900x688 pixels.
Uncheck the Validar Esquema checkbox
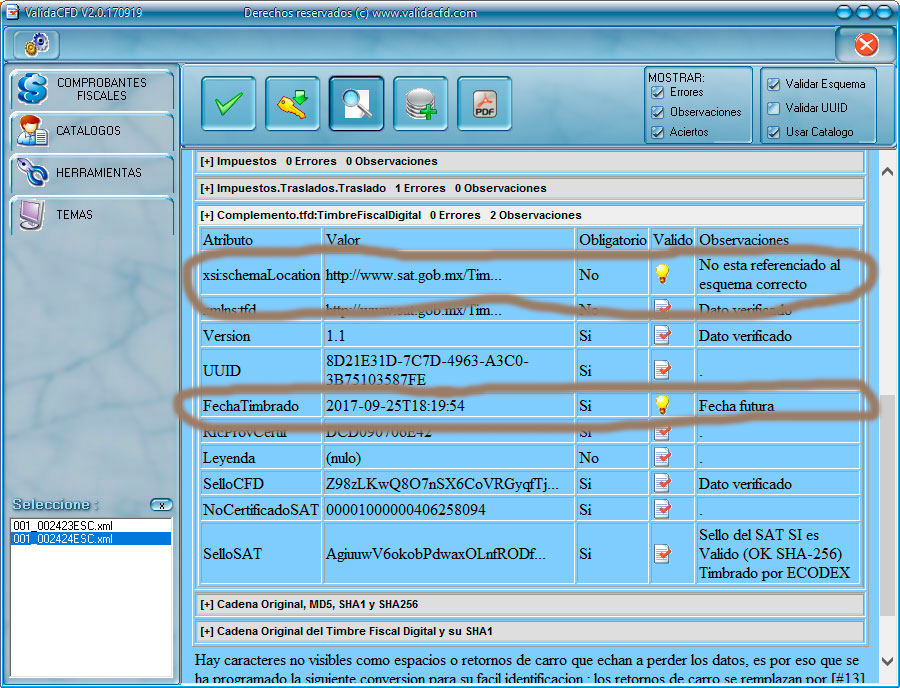pyautogui.click(x=774, y=84)
